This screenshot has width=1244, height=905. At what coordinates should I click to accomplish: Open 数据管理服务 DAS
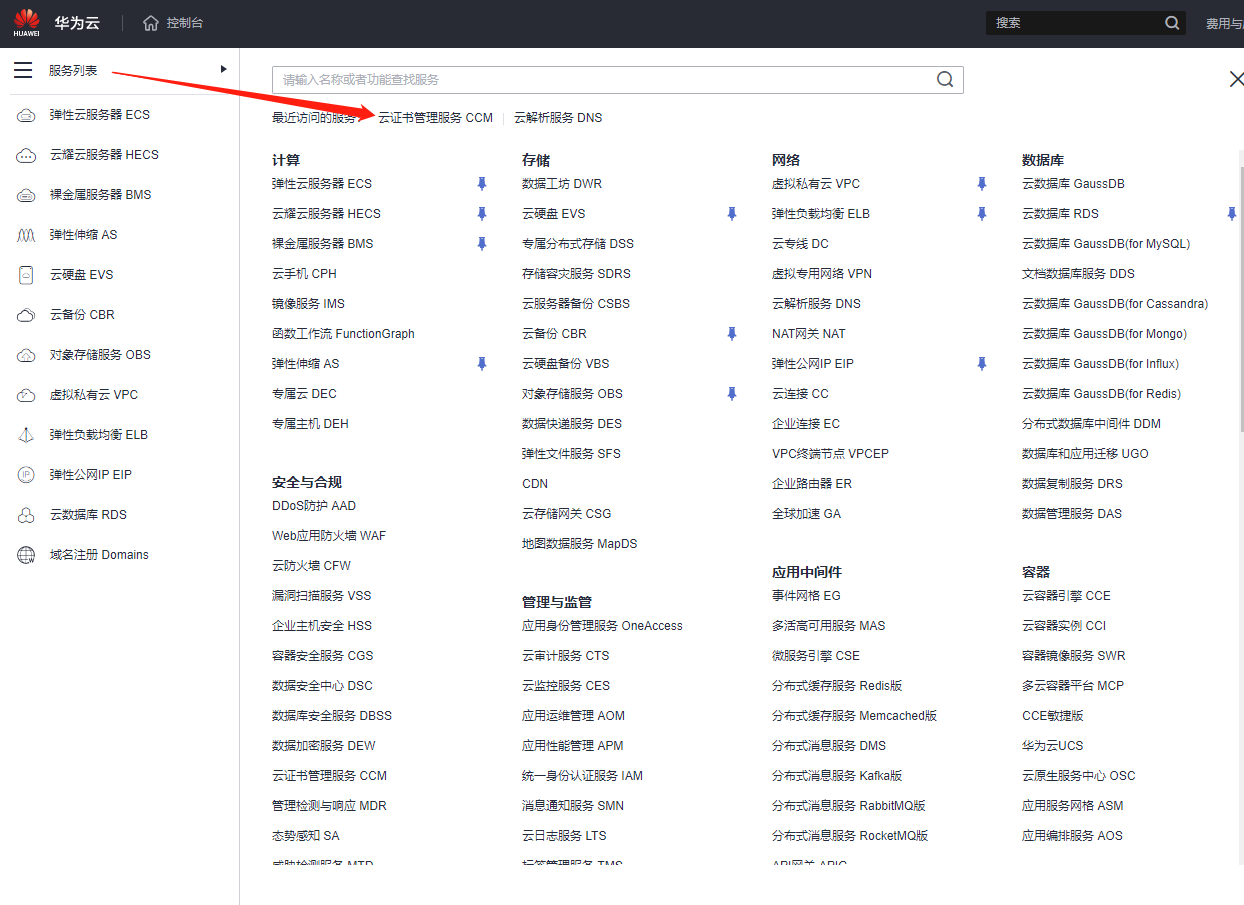[1072, 514]
